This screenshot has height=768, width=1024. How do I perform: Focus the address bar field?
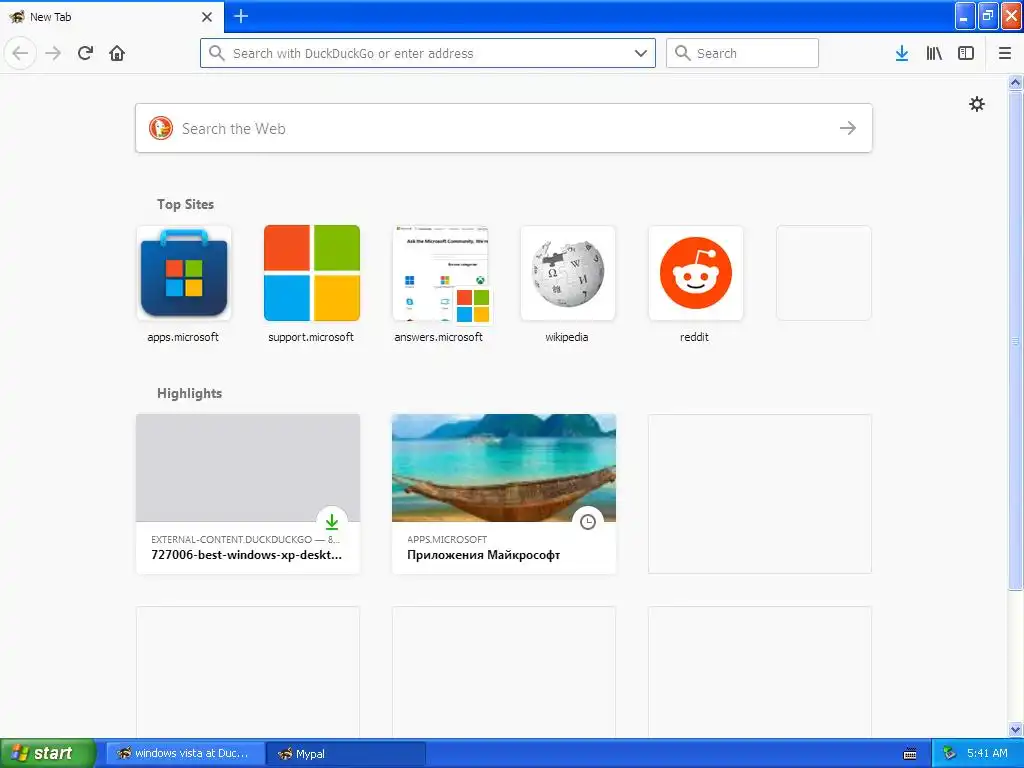tap(428, 53)
